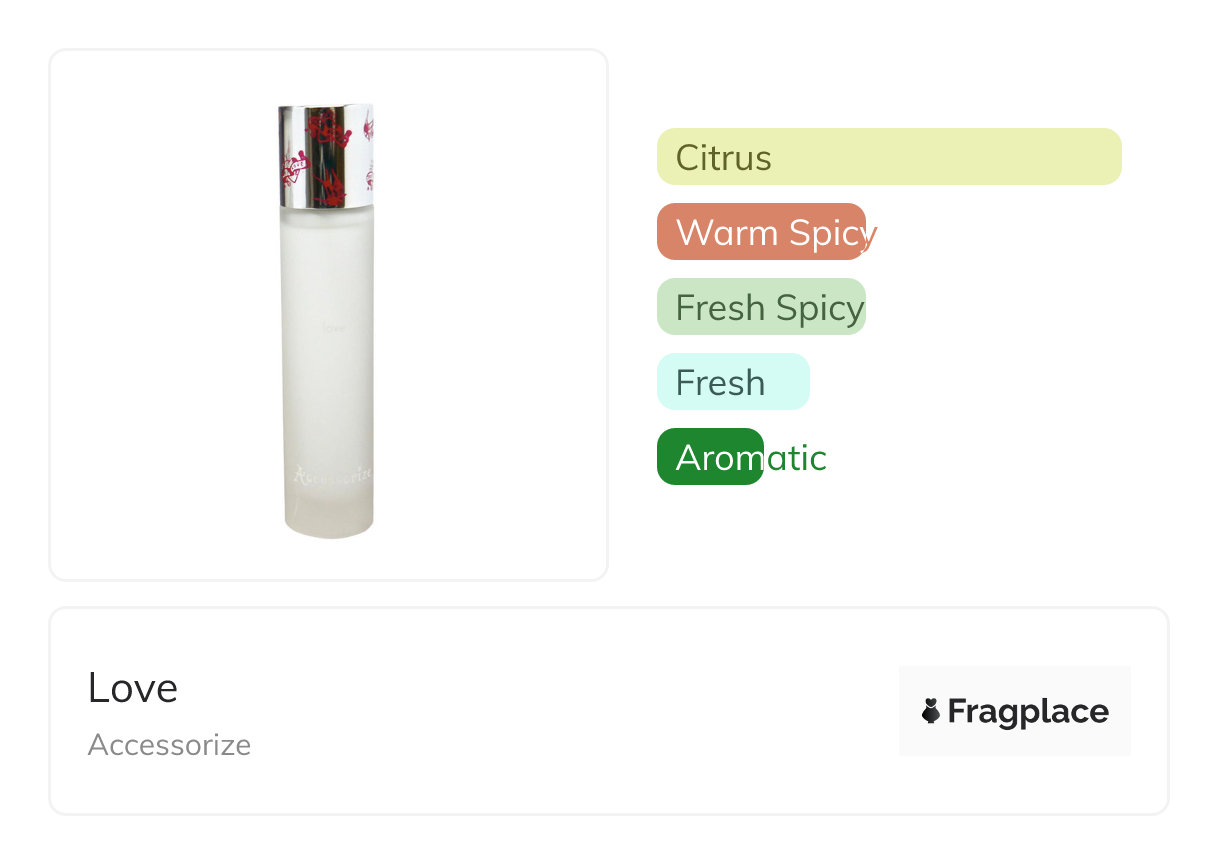The width and height of the screenshot is (1218, 864).
Task: Click the faint 'love' text on bottle
Action: pyautogui.click(x=334, y=327)
